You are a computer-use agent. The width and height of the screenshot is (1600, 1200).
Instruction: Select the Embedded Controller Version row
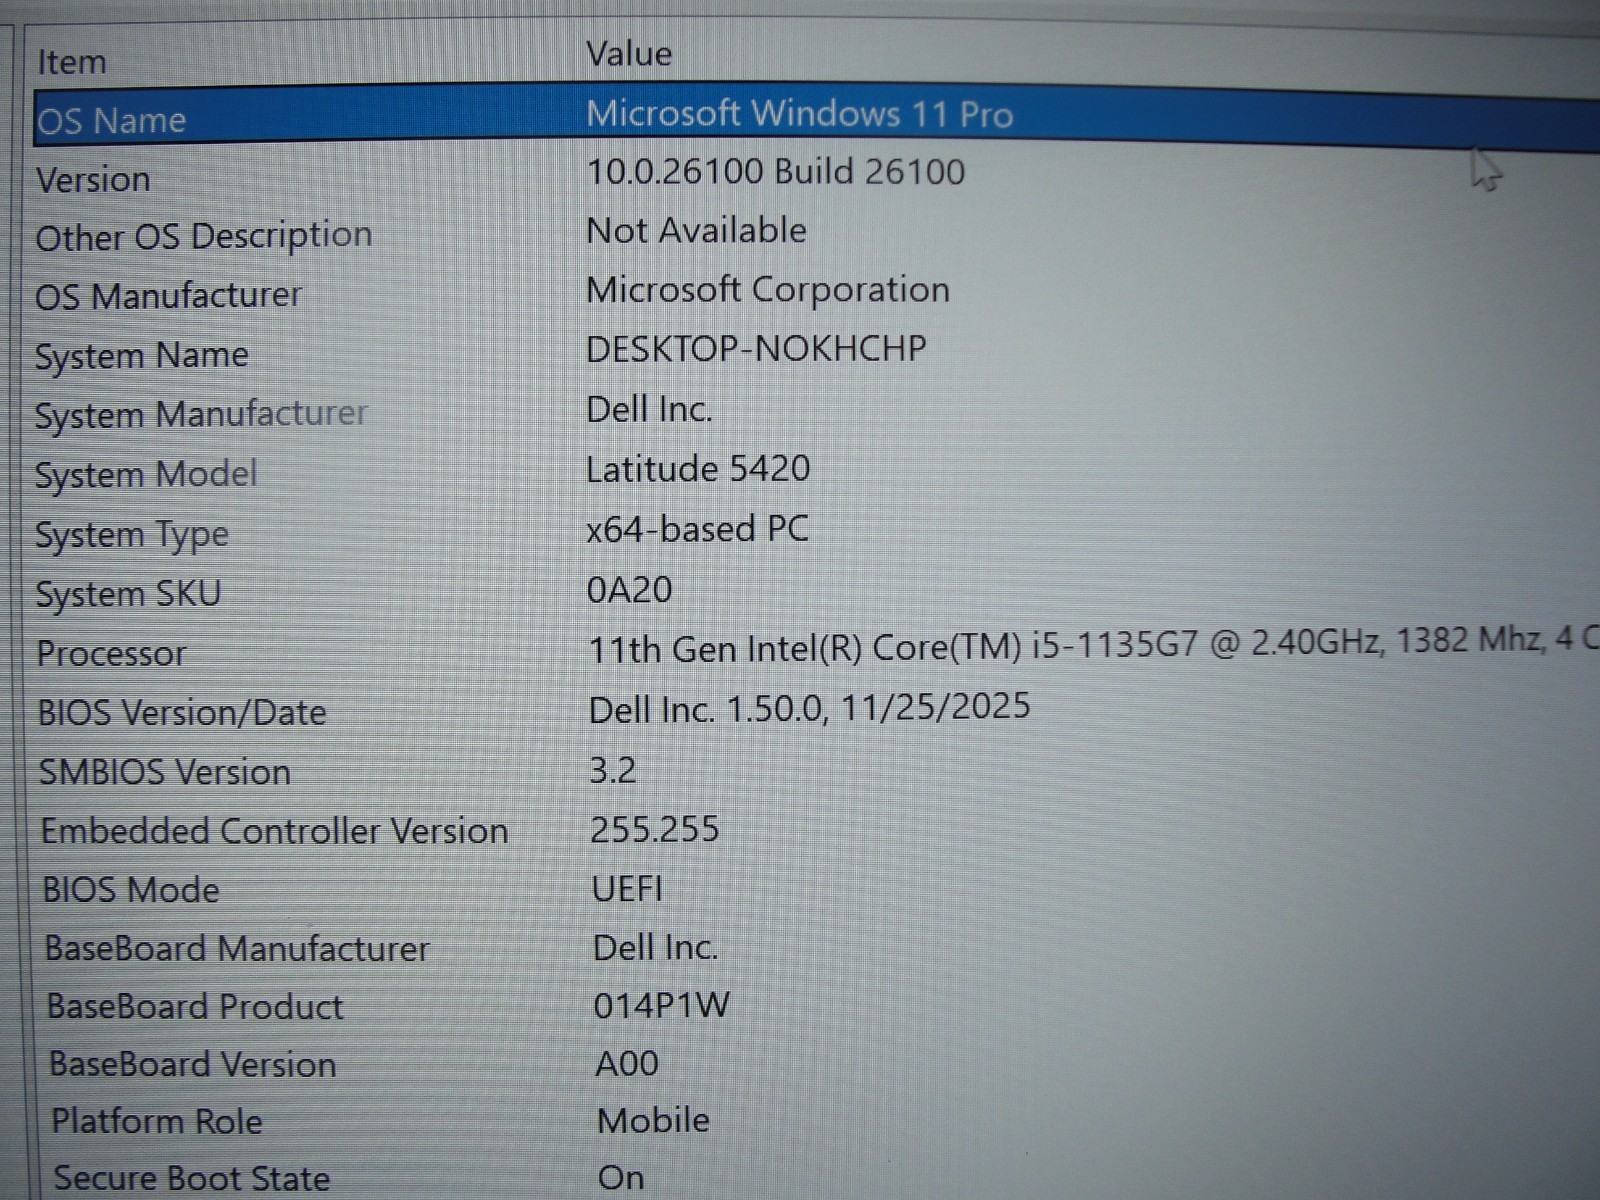(275, 831)
